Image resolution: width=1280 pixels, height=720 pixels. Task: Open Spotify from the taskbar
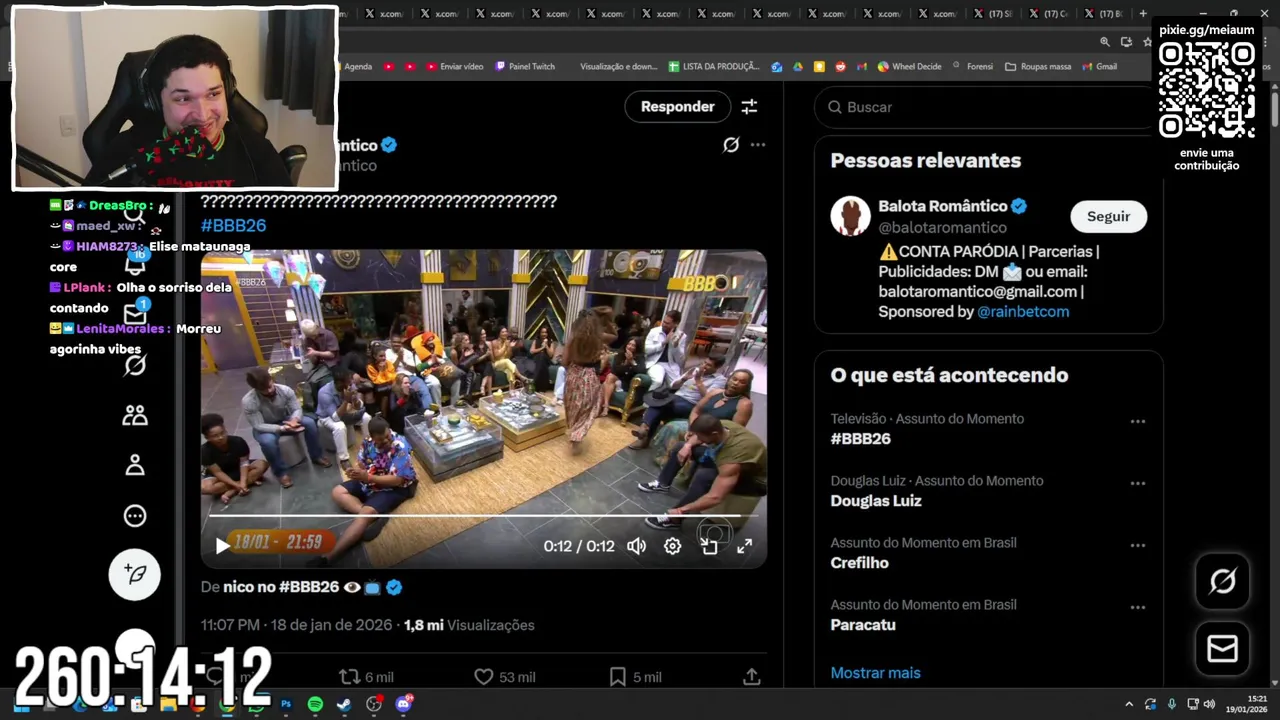(x=315, y=704)
